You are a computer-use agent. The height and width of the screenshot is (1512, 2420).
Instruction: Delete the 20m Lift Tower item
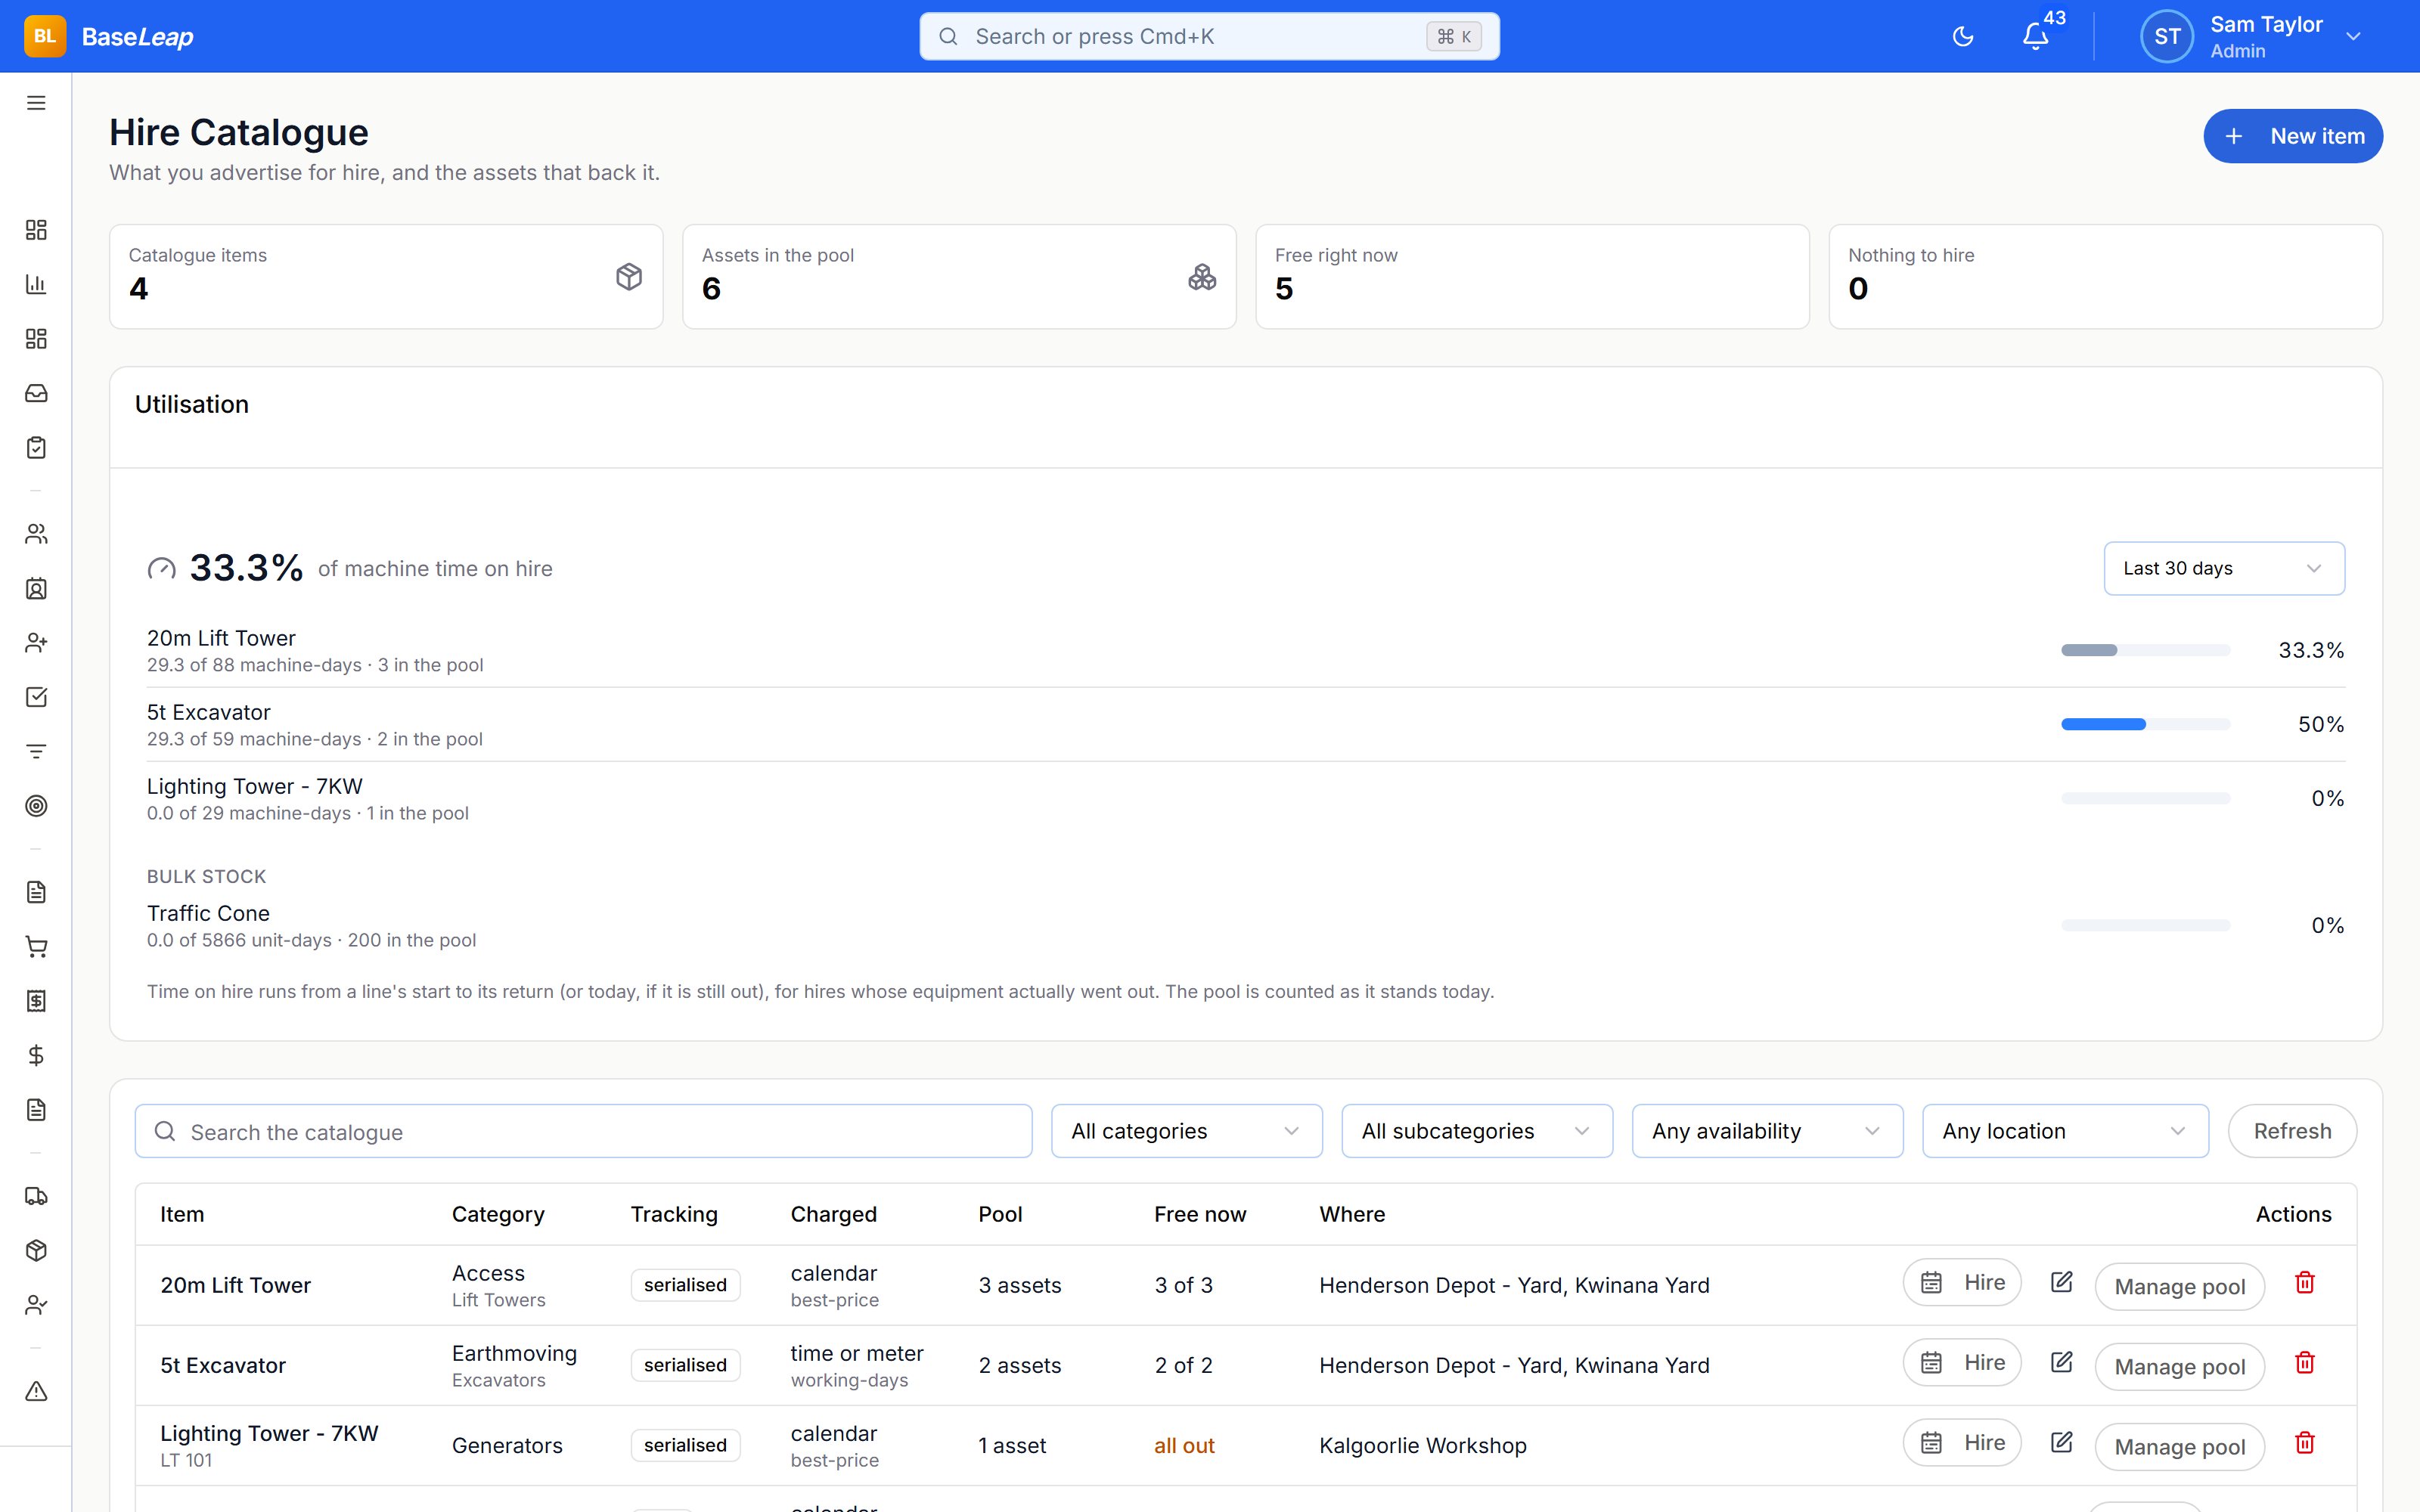click(x=2305, y=1282)
